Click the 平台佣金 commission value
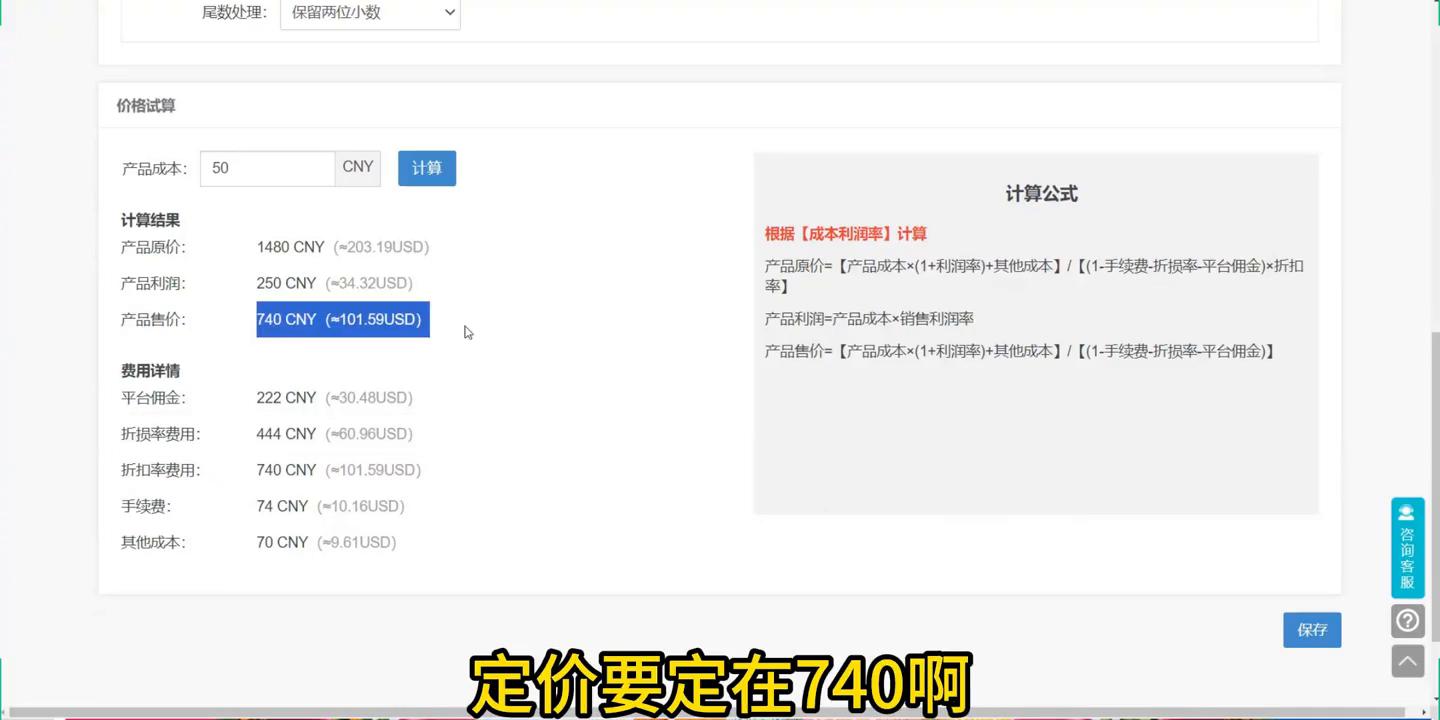The height and width of the screenshot is (720, 1440). [286, 397]
